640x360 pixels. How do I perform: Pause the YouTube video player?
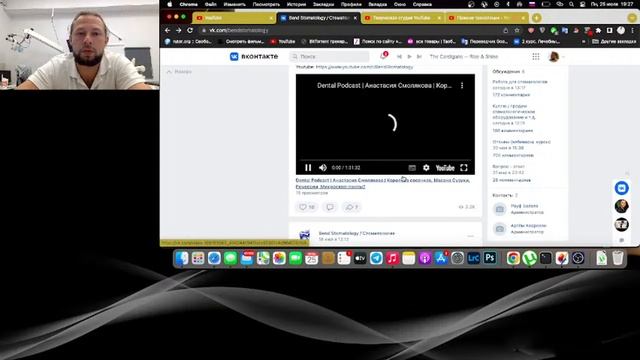(308, 168)
